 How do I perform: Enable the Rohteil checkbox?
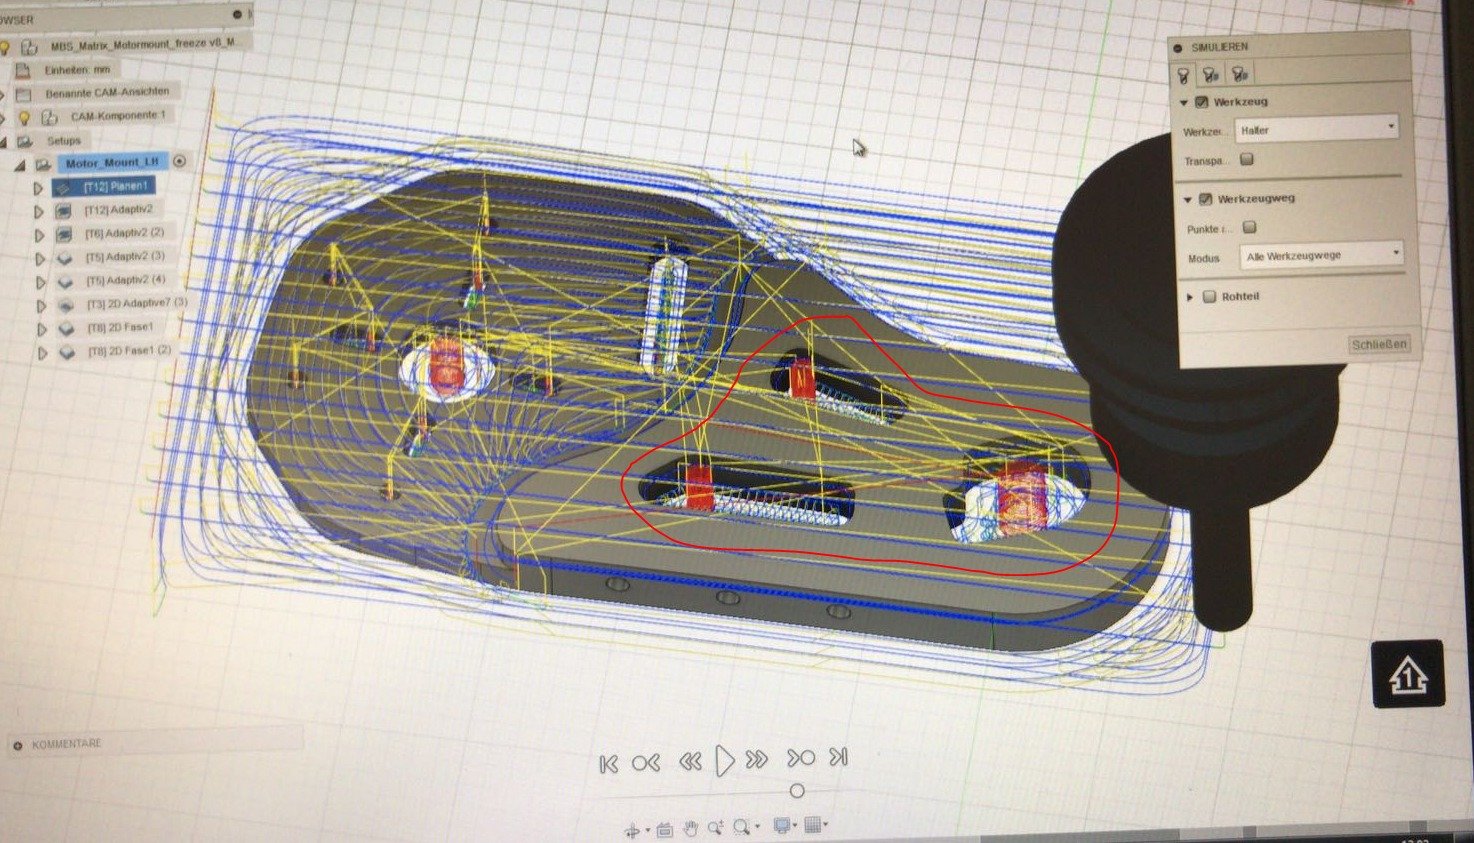click(1210, 297)
